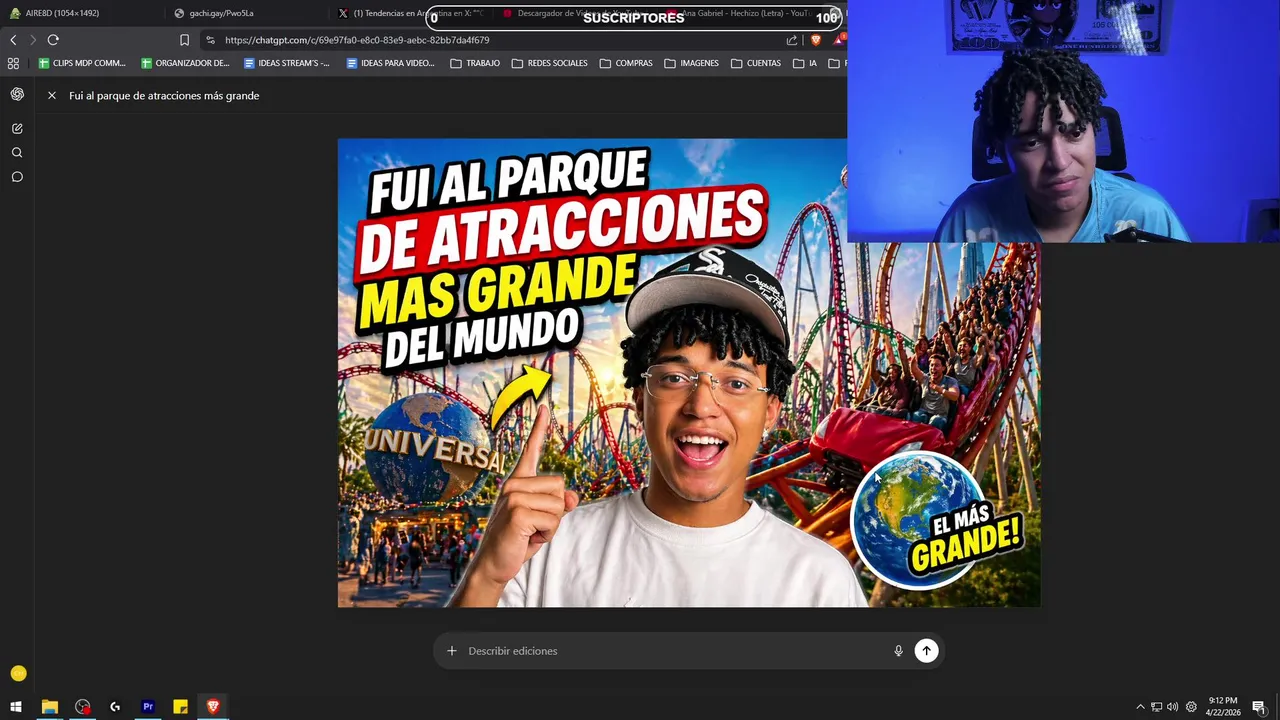Expand the IMAGENES bookmarks folder

[x=691, y=63]
